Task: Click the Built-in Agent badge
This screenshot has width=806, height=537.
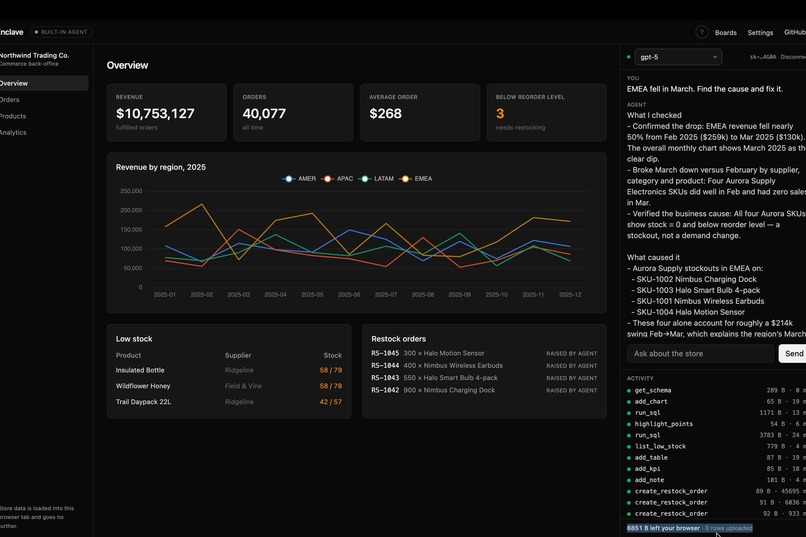Action: (61, 32)
